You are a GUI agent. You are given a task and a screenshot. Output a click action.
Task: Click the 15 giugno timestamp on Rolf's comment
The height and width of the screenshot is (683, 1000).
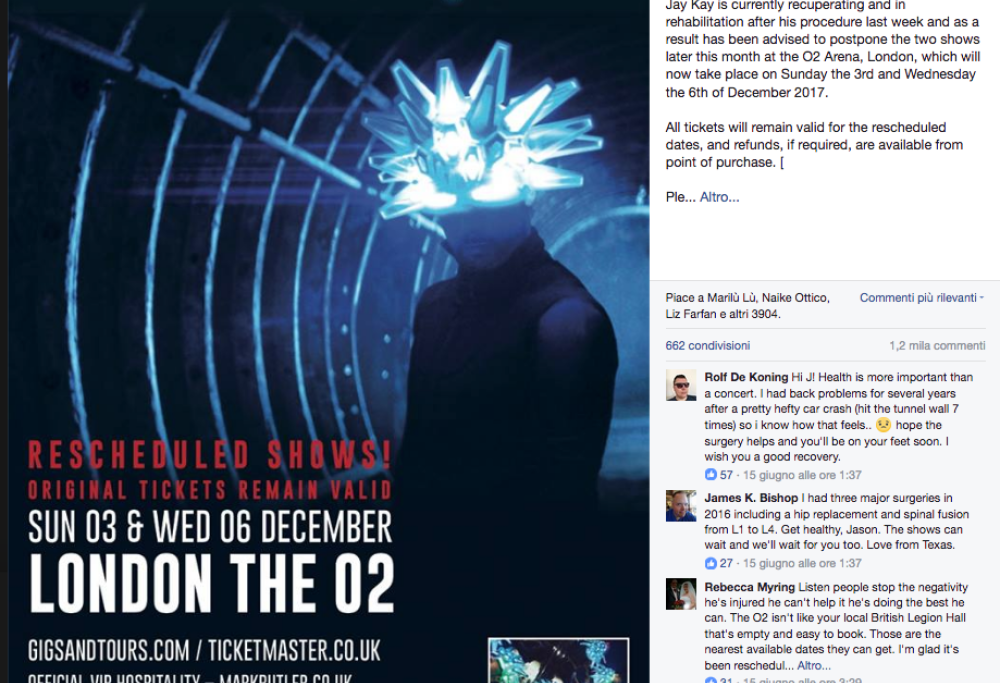coord(802,475)
